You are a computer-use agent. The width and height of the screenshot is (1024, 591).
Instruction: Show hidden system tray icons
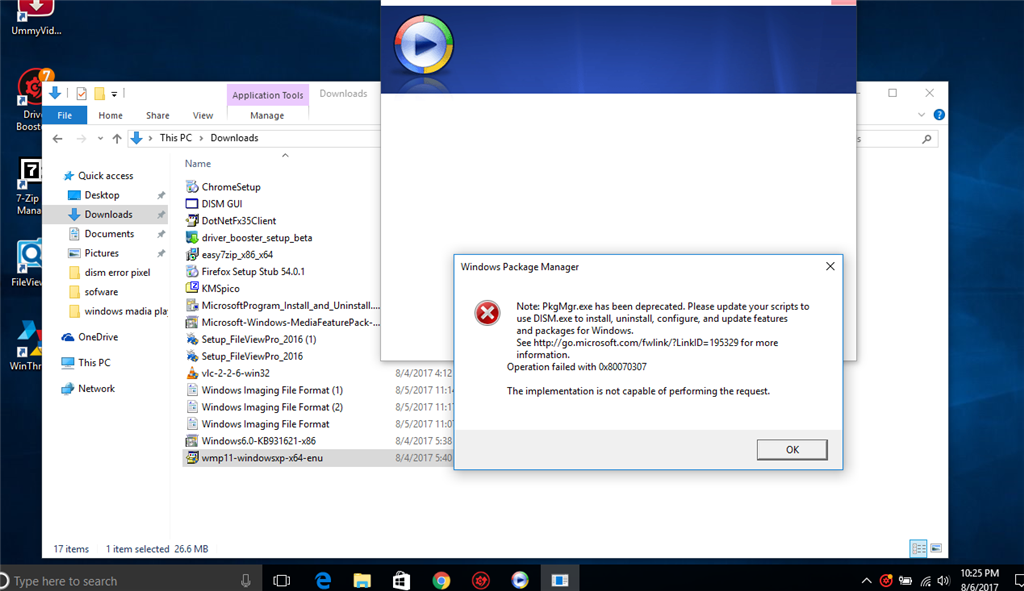coord(867,581)
